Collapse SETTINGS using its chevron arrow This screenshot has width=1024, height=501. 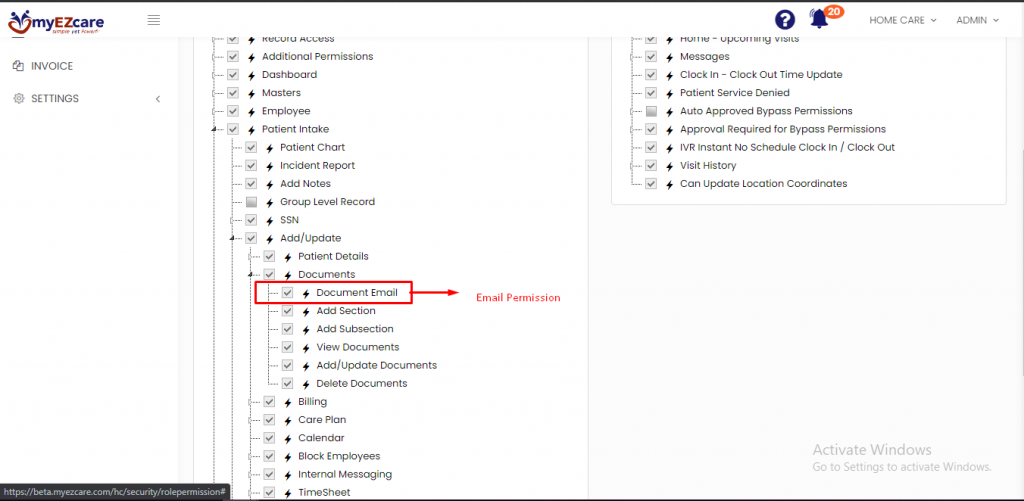pyautogui.click(x=157, y=99)
